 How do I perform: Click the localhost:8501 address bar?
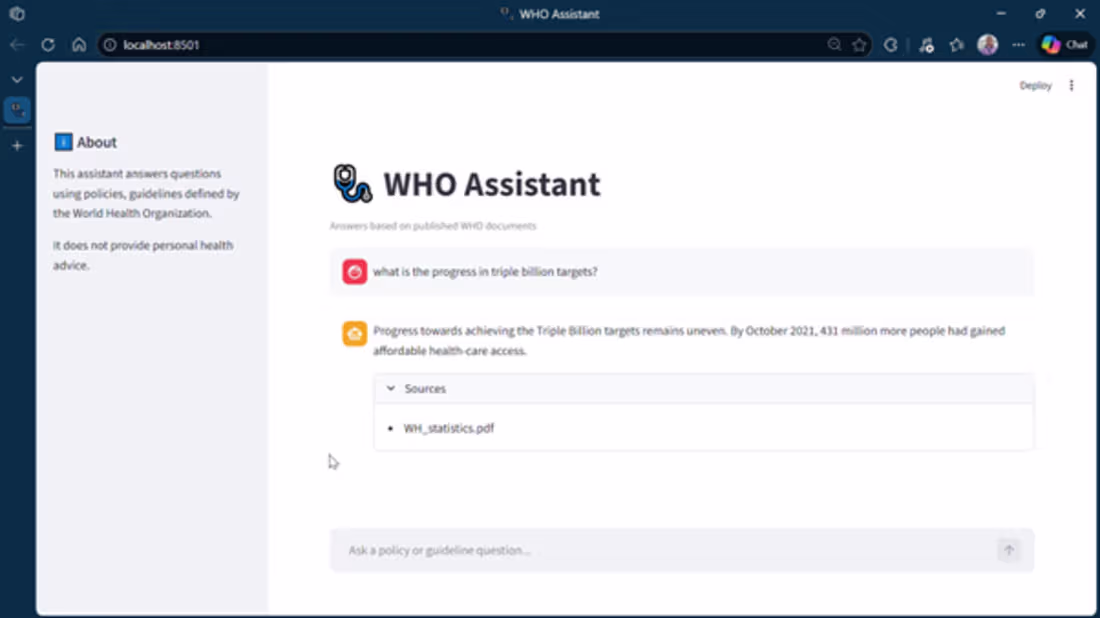(484, 45)
